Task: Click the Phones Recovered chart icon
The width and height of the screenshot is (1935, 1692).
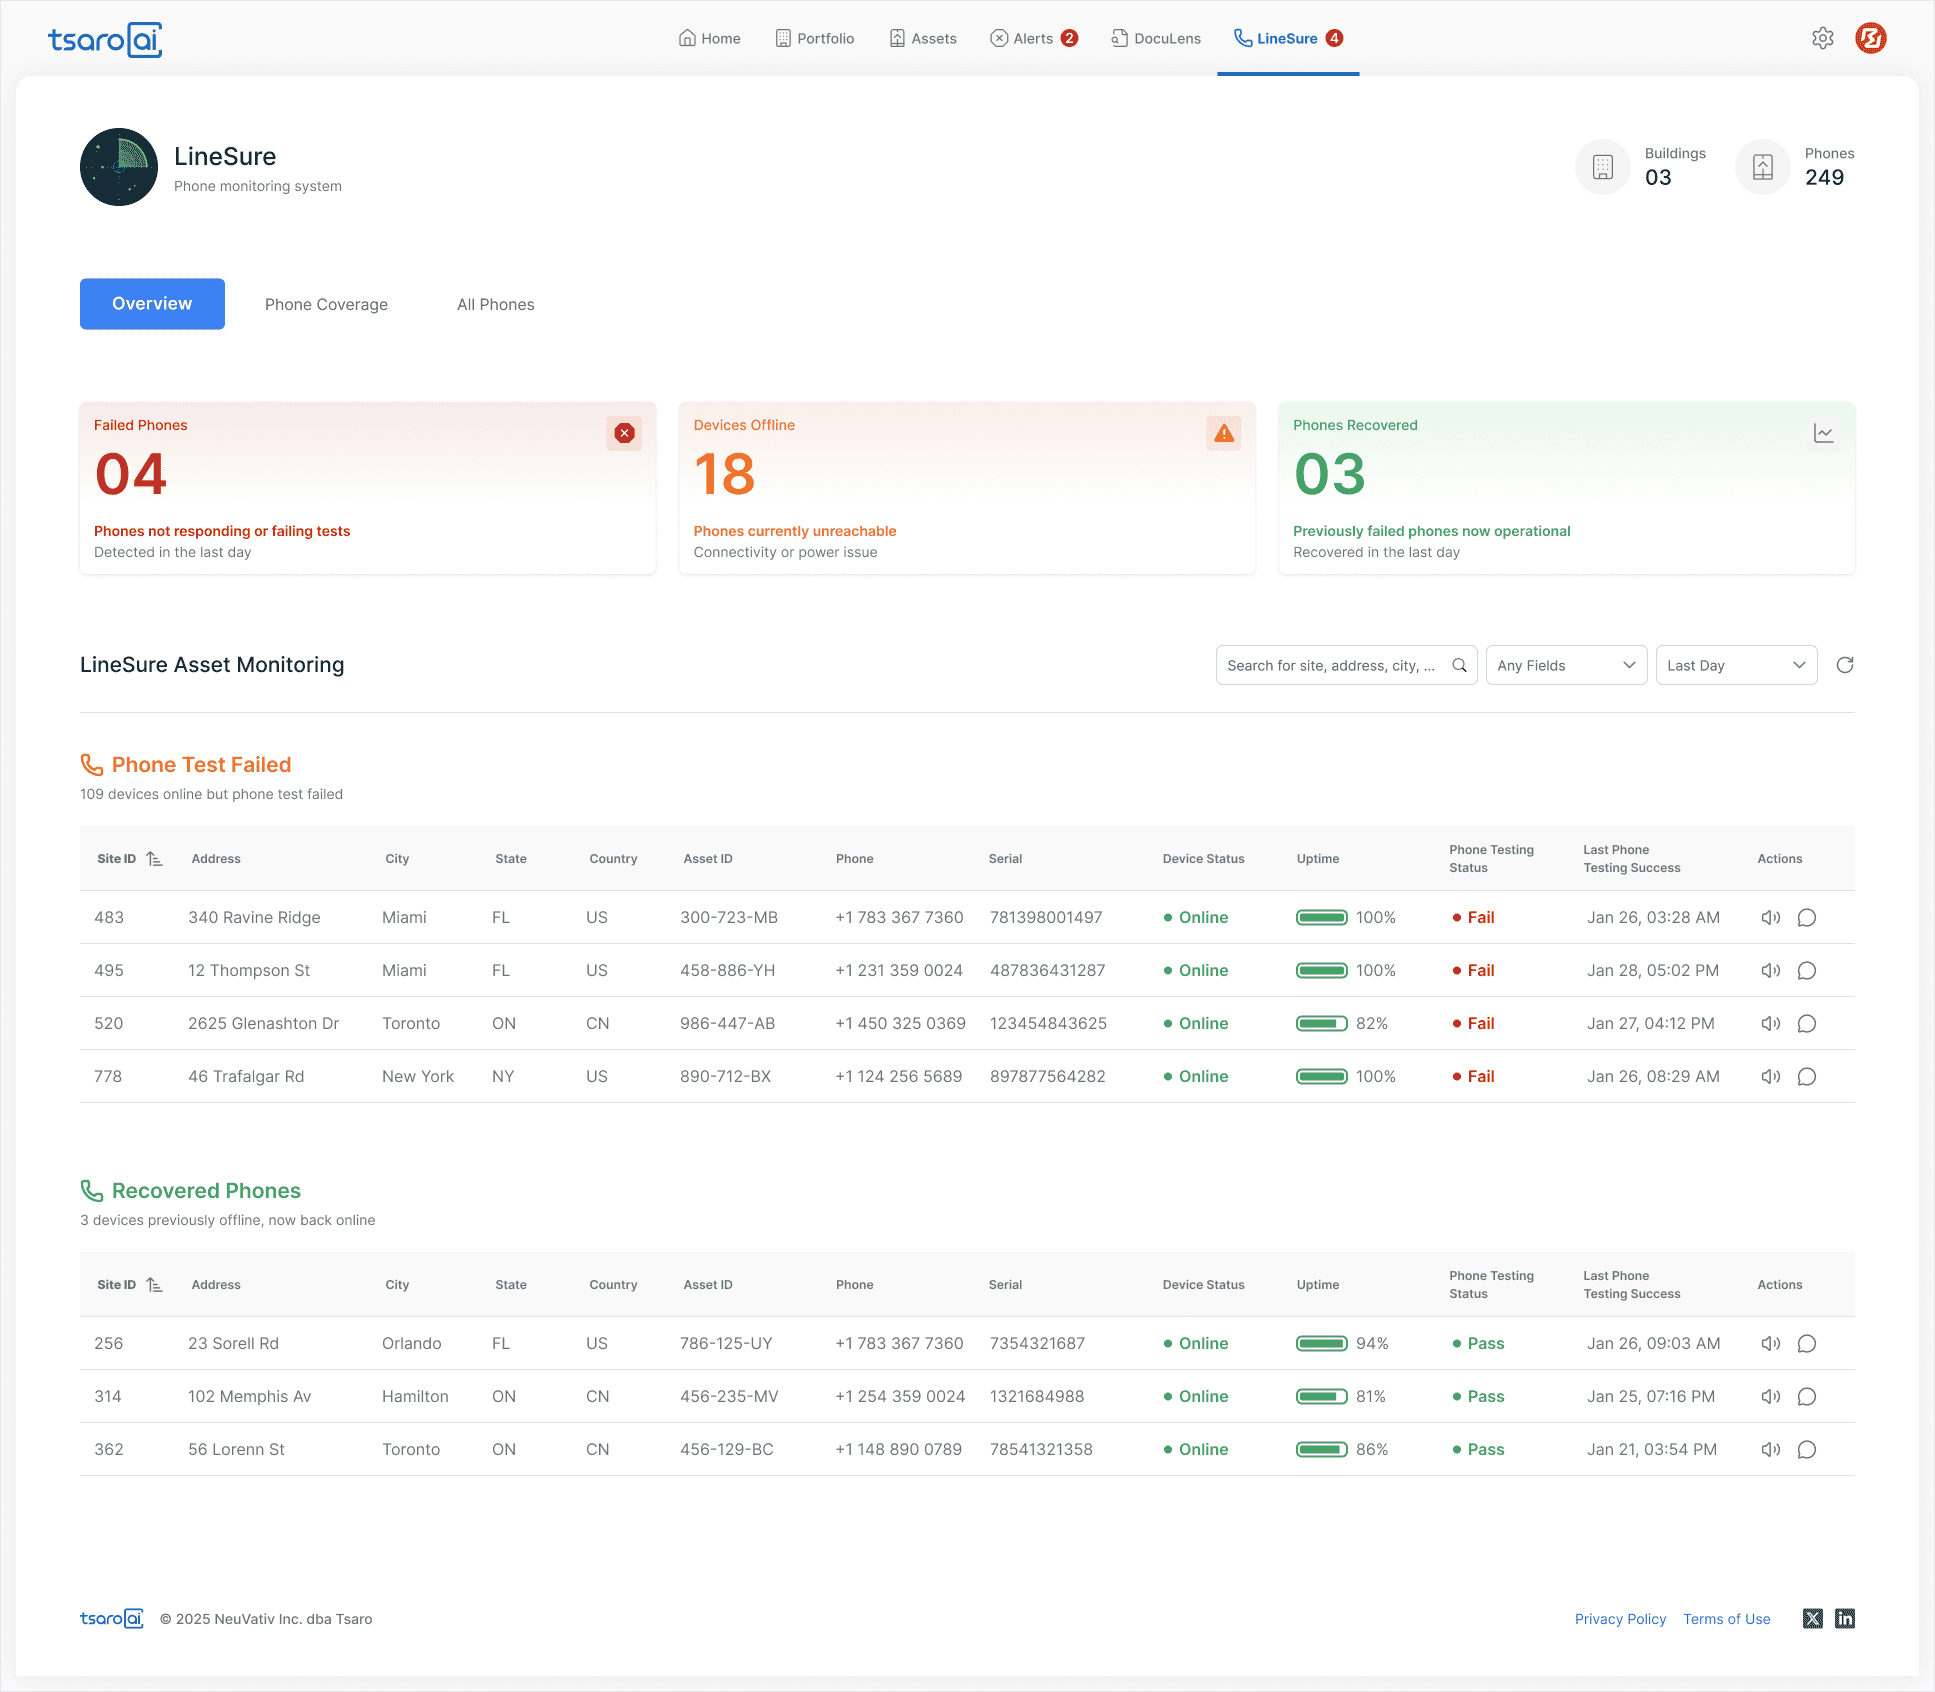Action: [1823, 433]
